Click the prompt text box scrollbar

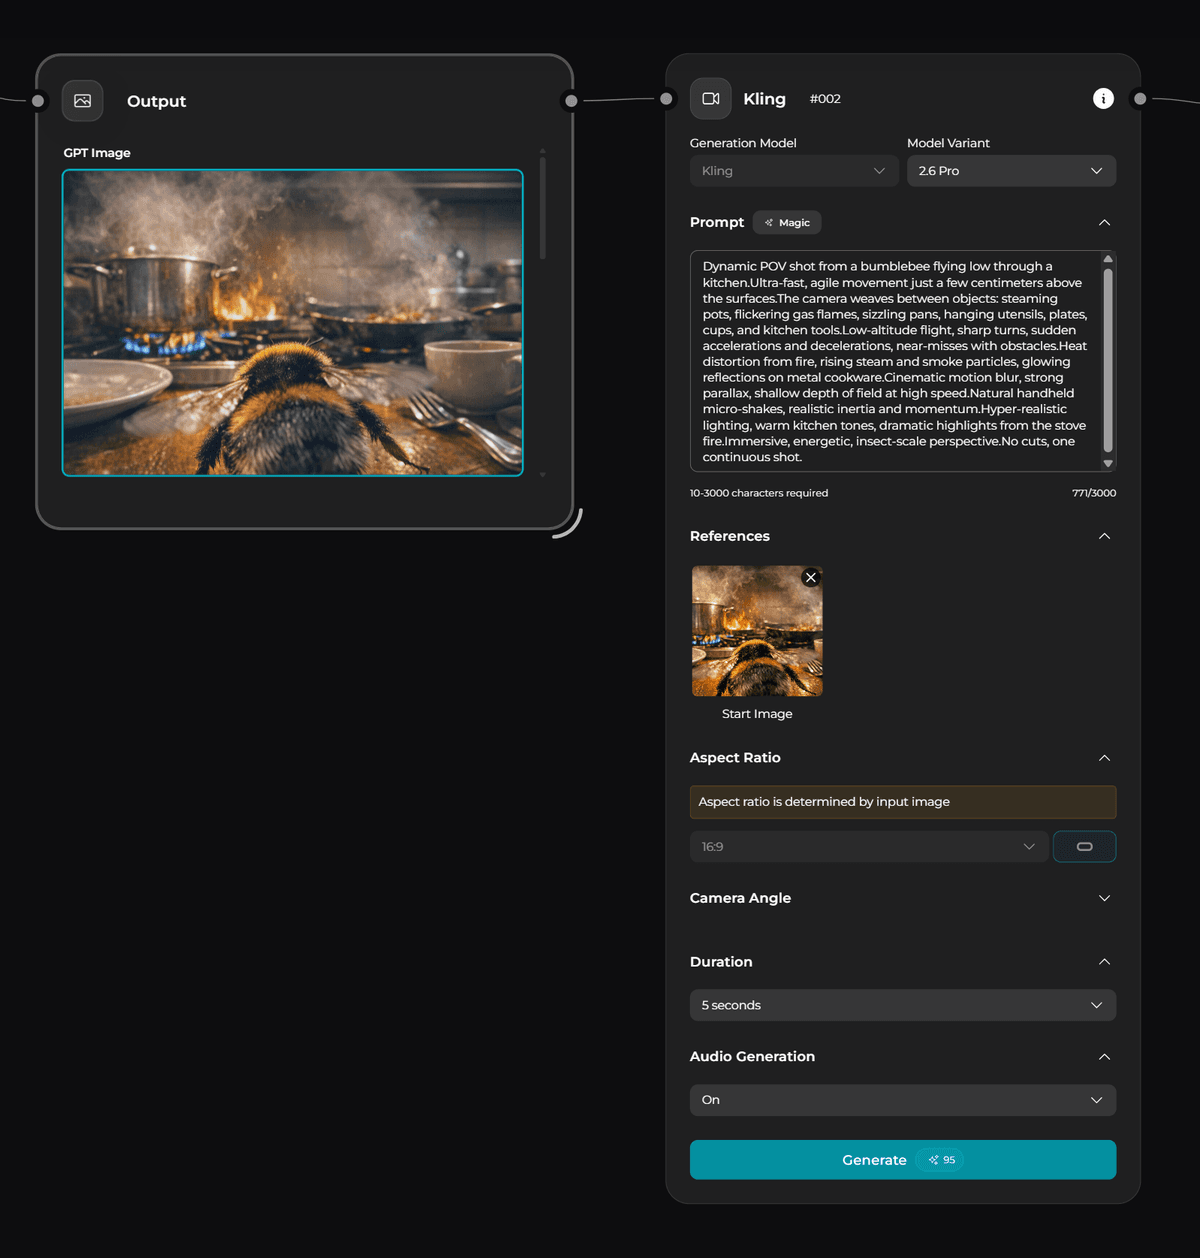click(x=1108, y=360)
